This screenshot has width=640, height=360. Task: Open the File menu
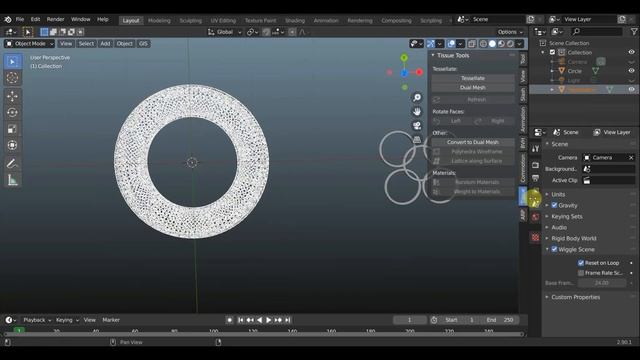(x=20, y=19)
